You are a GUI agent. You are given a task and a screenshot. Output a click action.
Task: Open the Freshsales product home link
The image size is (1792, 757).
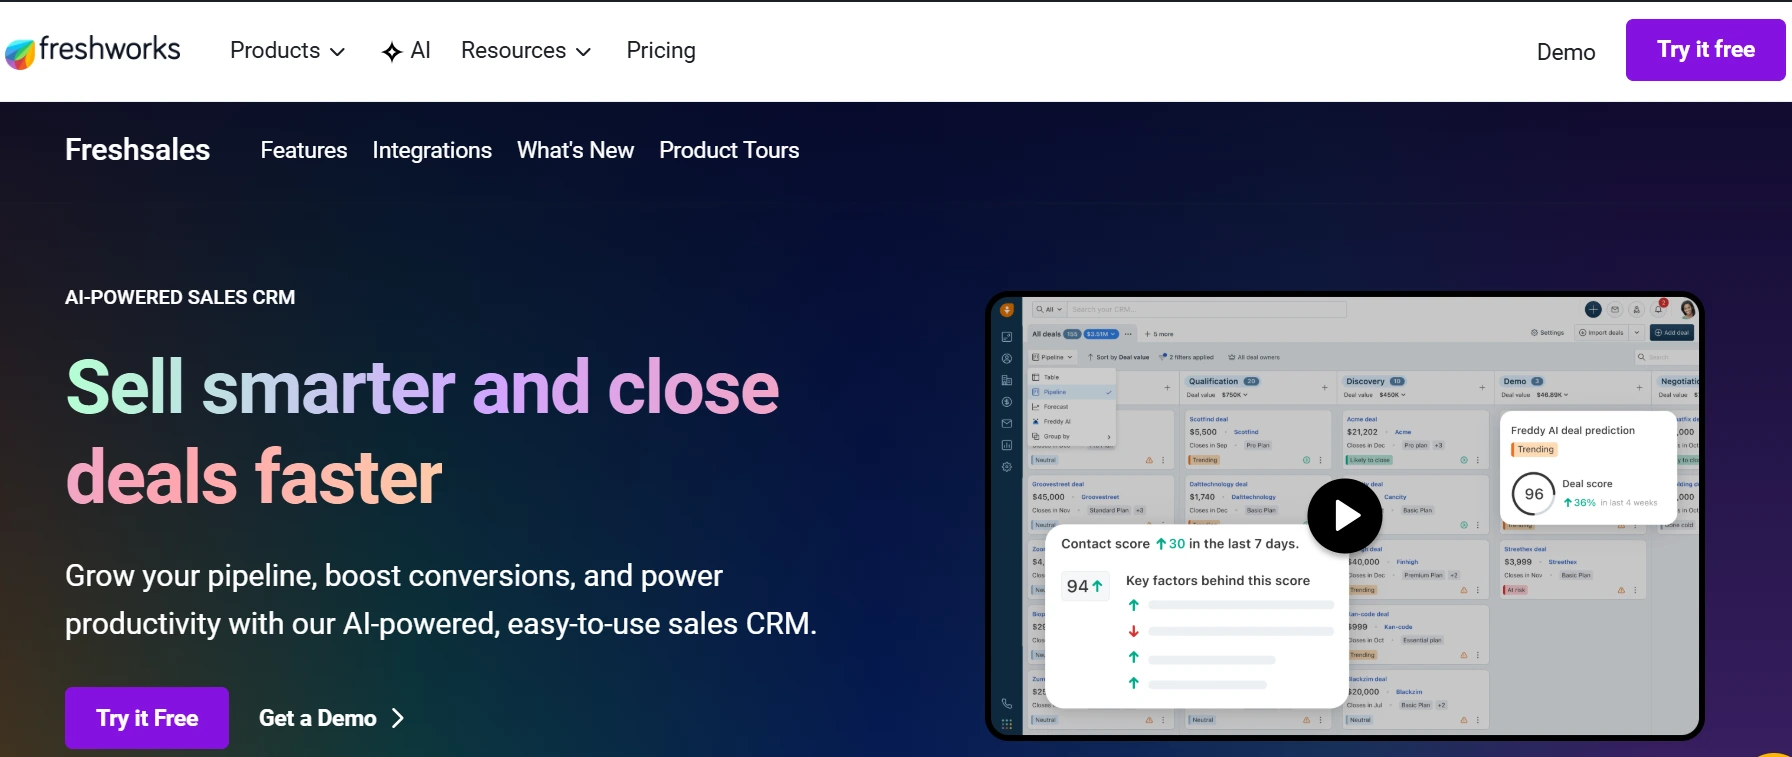click(x=138, y=150)
